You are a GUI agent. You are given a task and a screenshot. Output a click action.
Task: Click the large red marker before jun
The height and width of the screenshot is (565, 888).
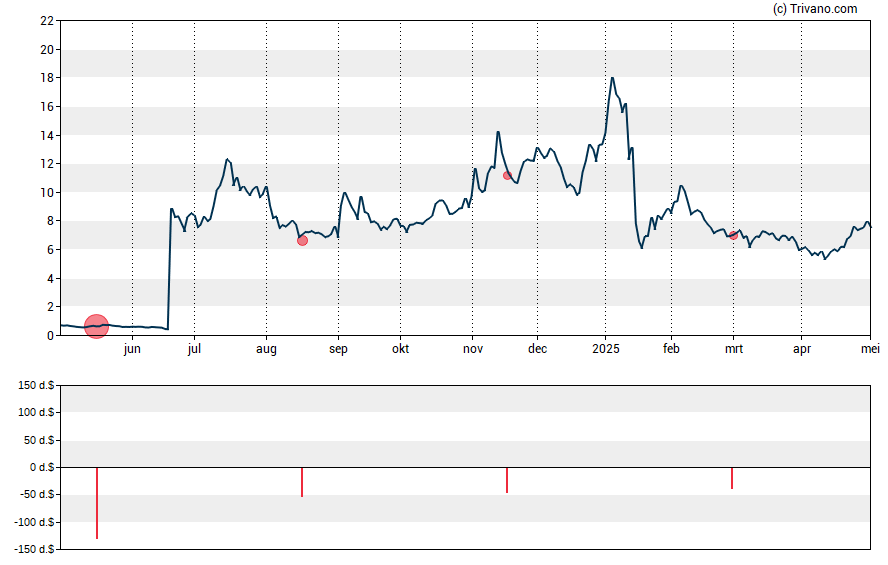(96, 326)
